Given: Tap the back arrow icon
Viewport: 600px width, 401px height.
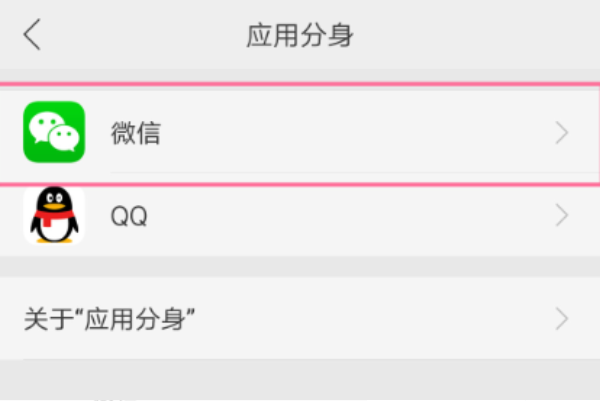Looking at the screenshot, I should [x=33, y=34].
